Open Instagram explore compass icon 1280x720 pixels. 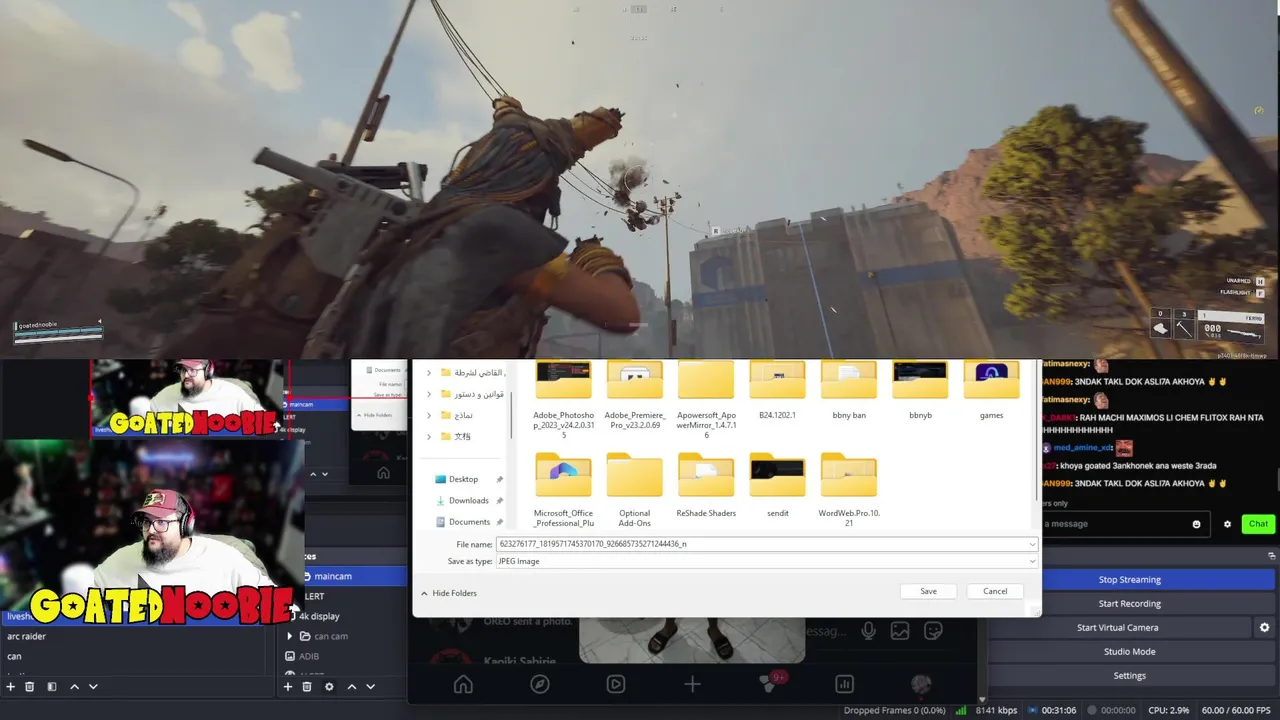(x=539, y=684)
